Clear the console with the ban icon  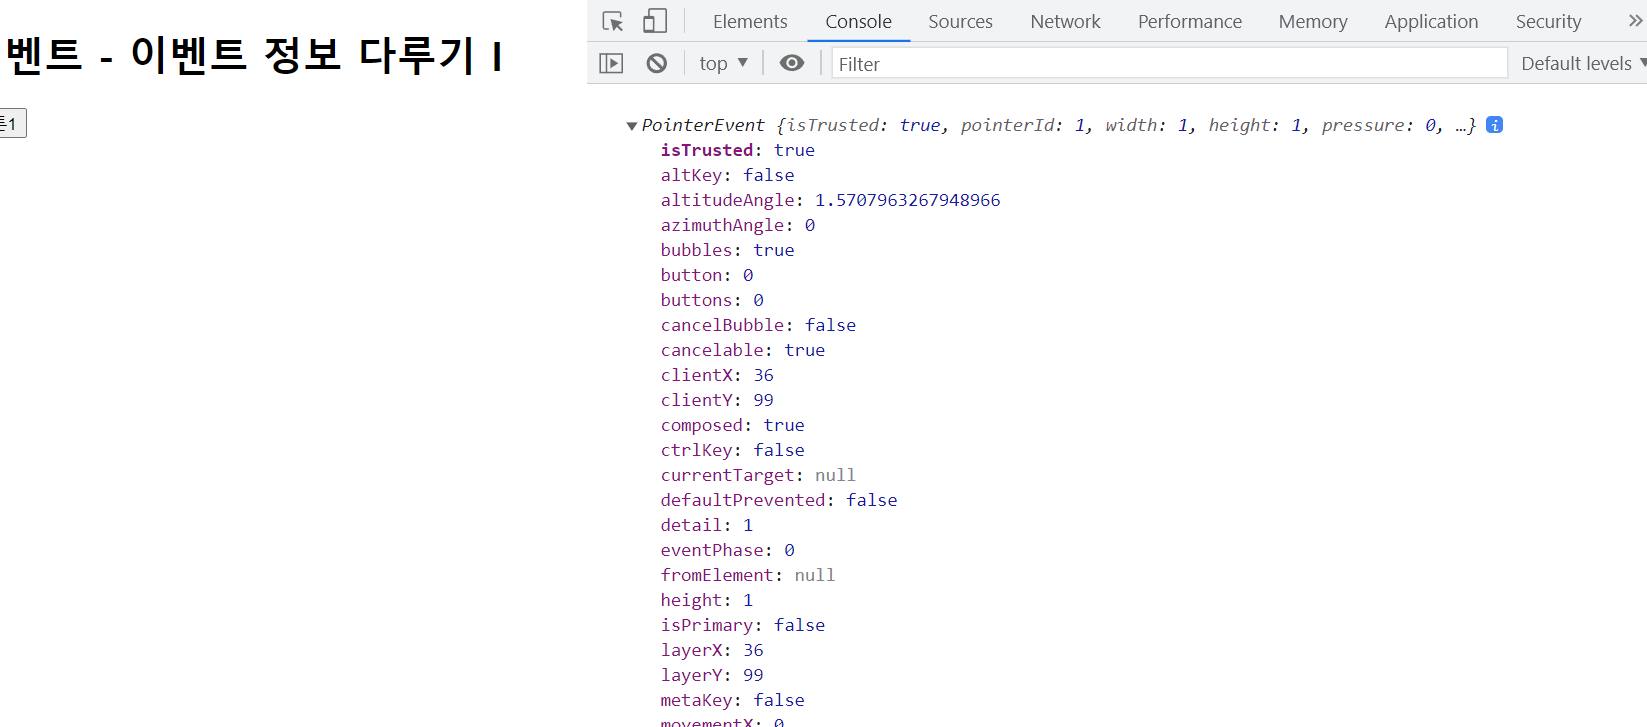tap(657, 63)
